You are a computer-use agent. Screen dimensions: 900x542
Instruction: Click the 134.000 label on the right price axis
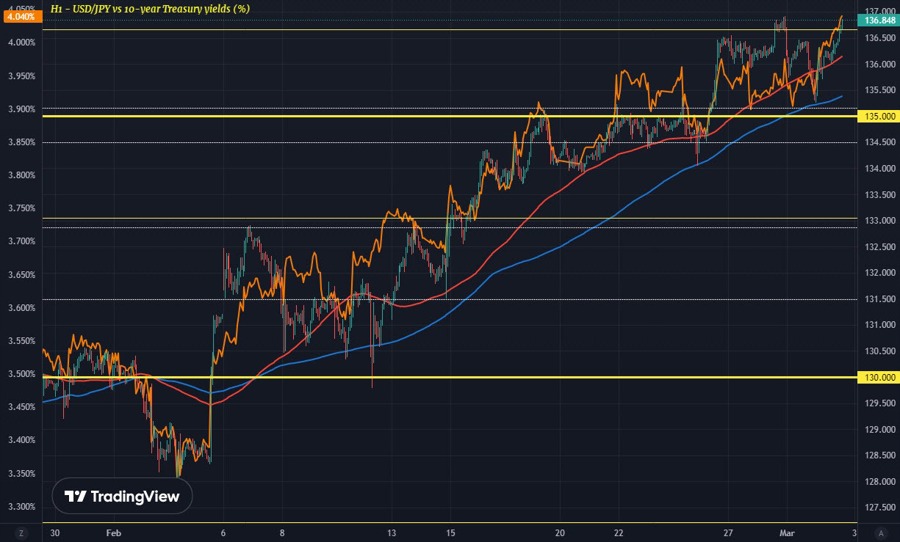880,168
